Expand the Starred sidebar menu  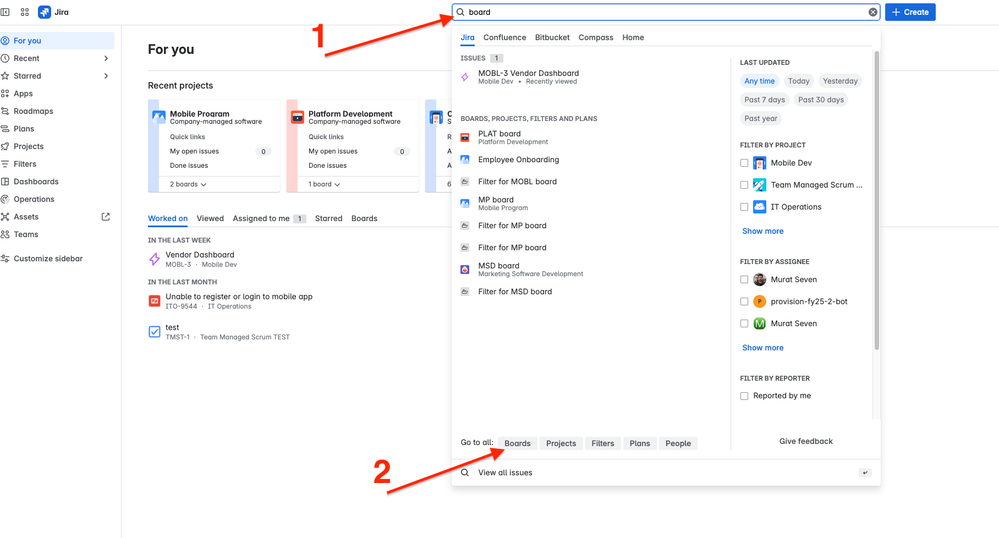(106, 76)
